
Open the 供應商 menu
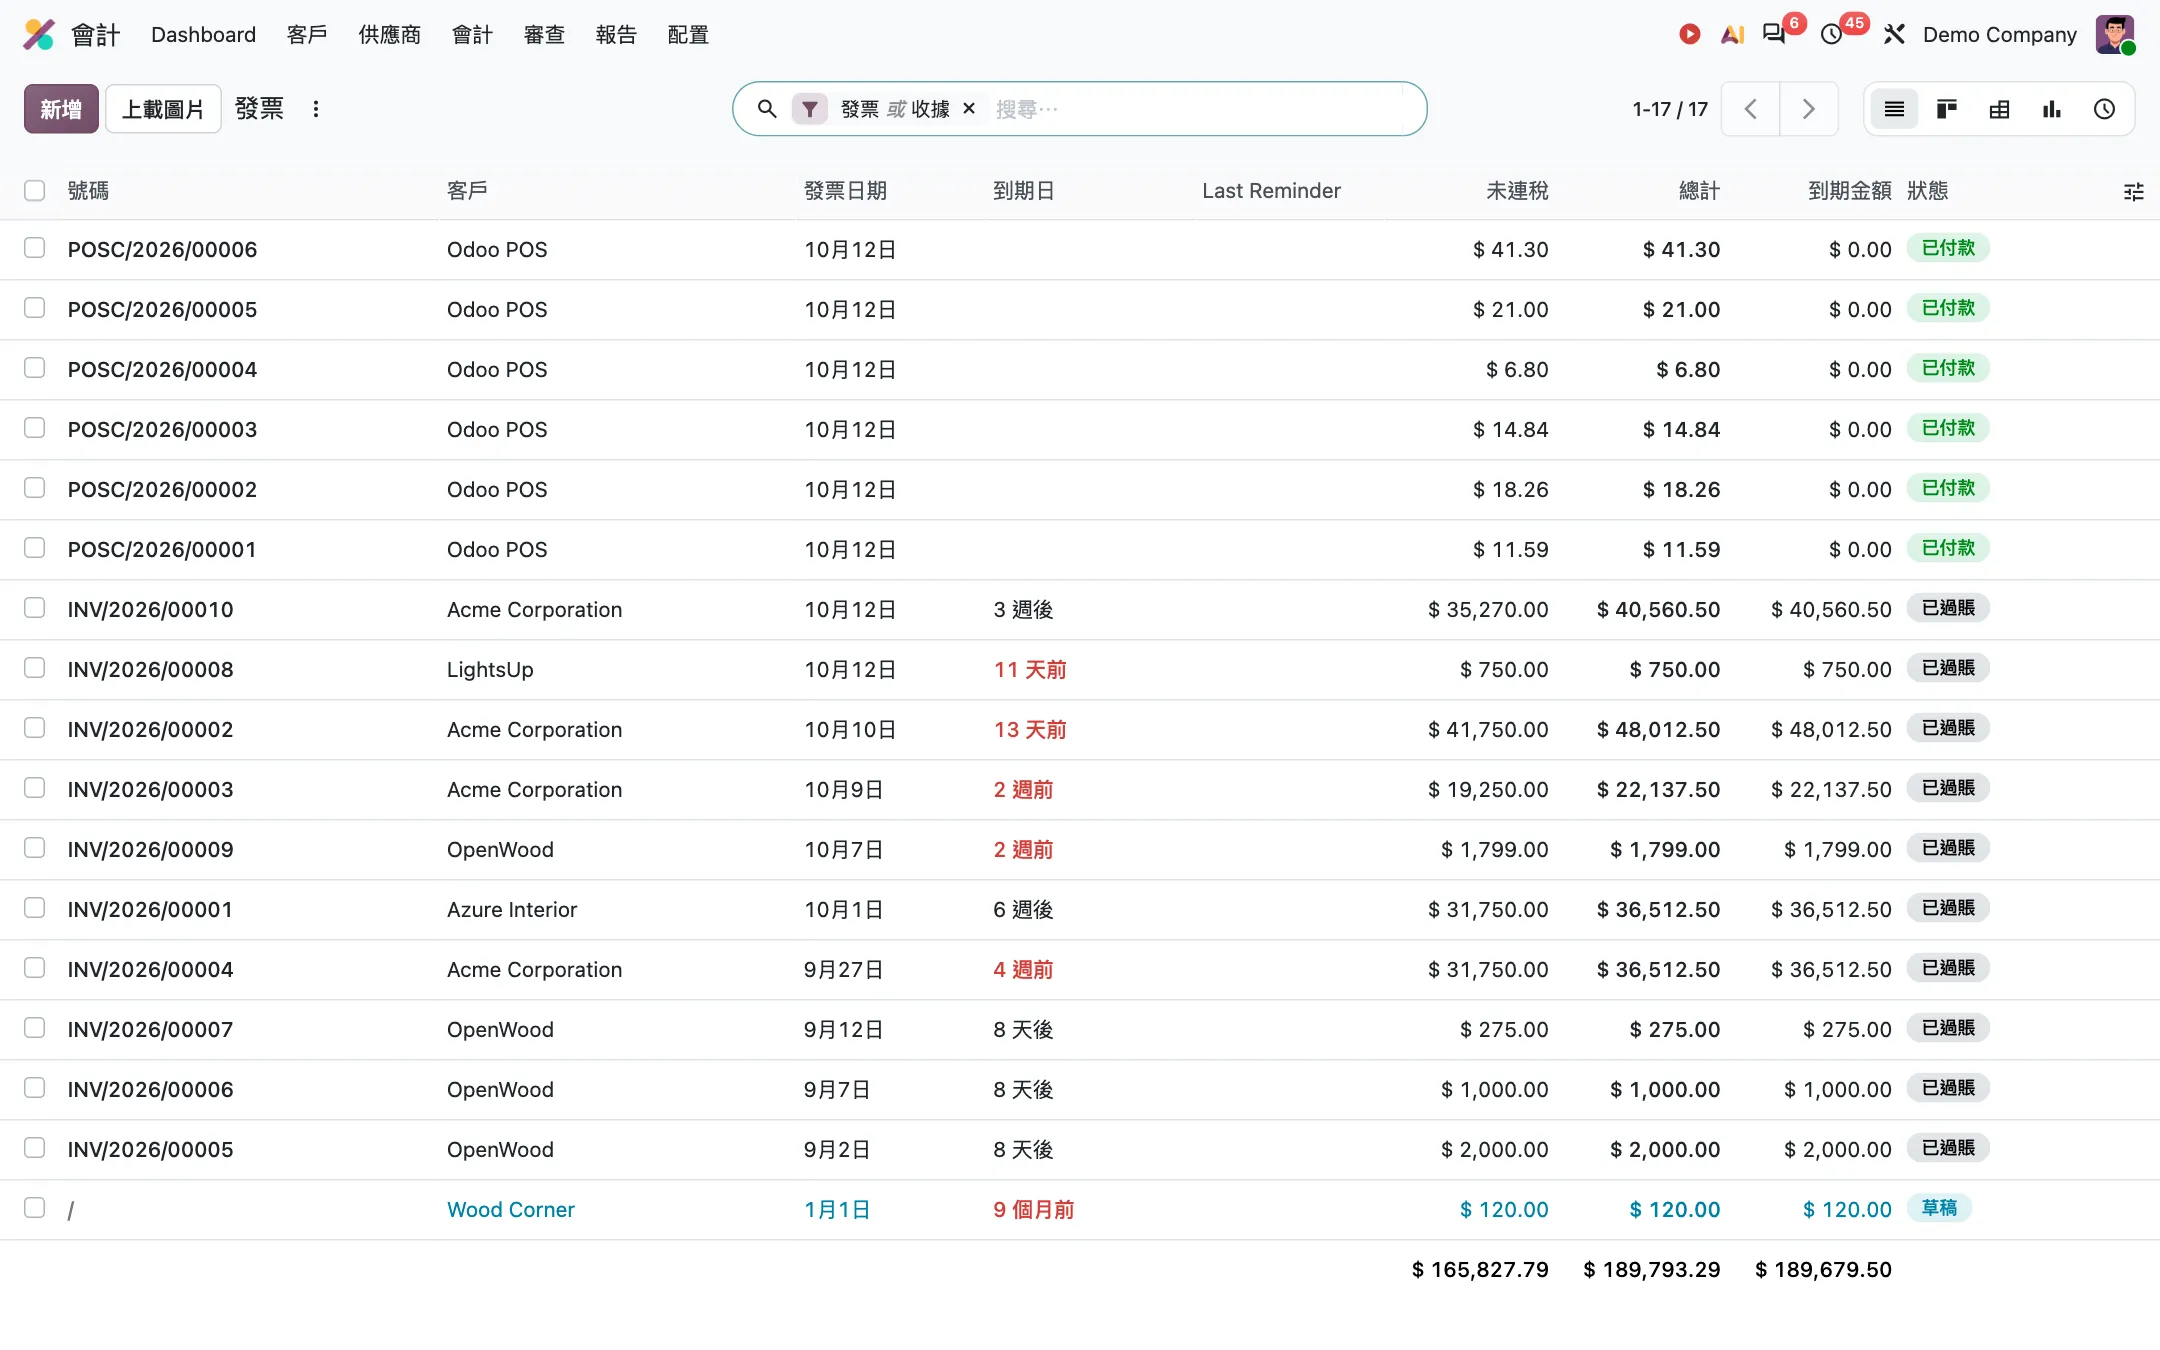click(x=390, y=35)
